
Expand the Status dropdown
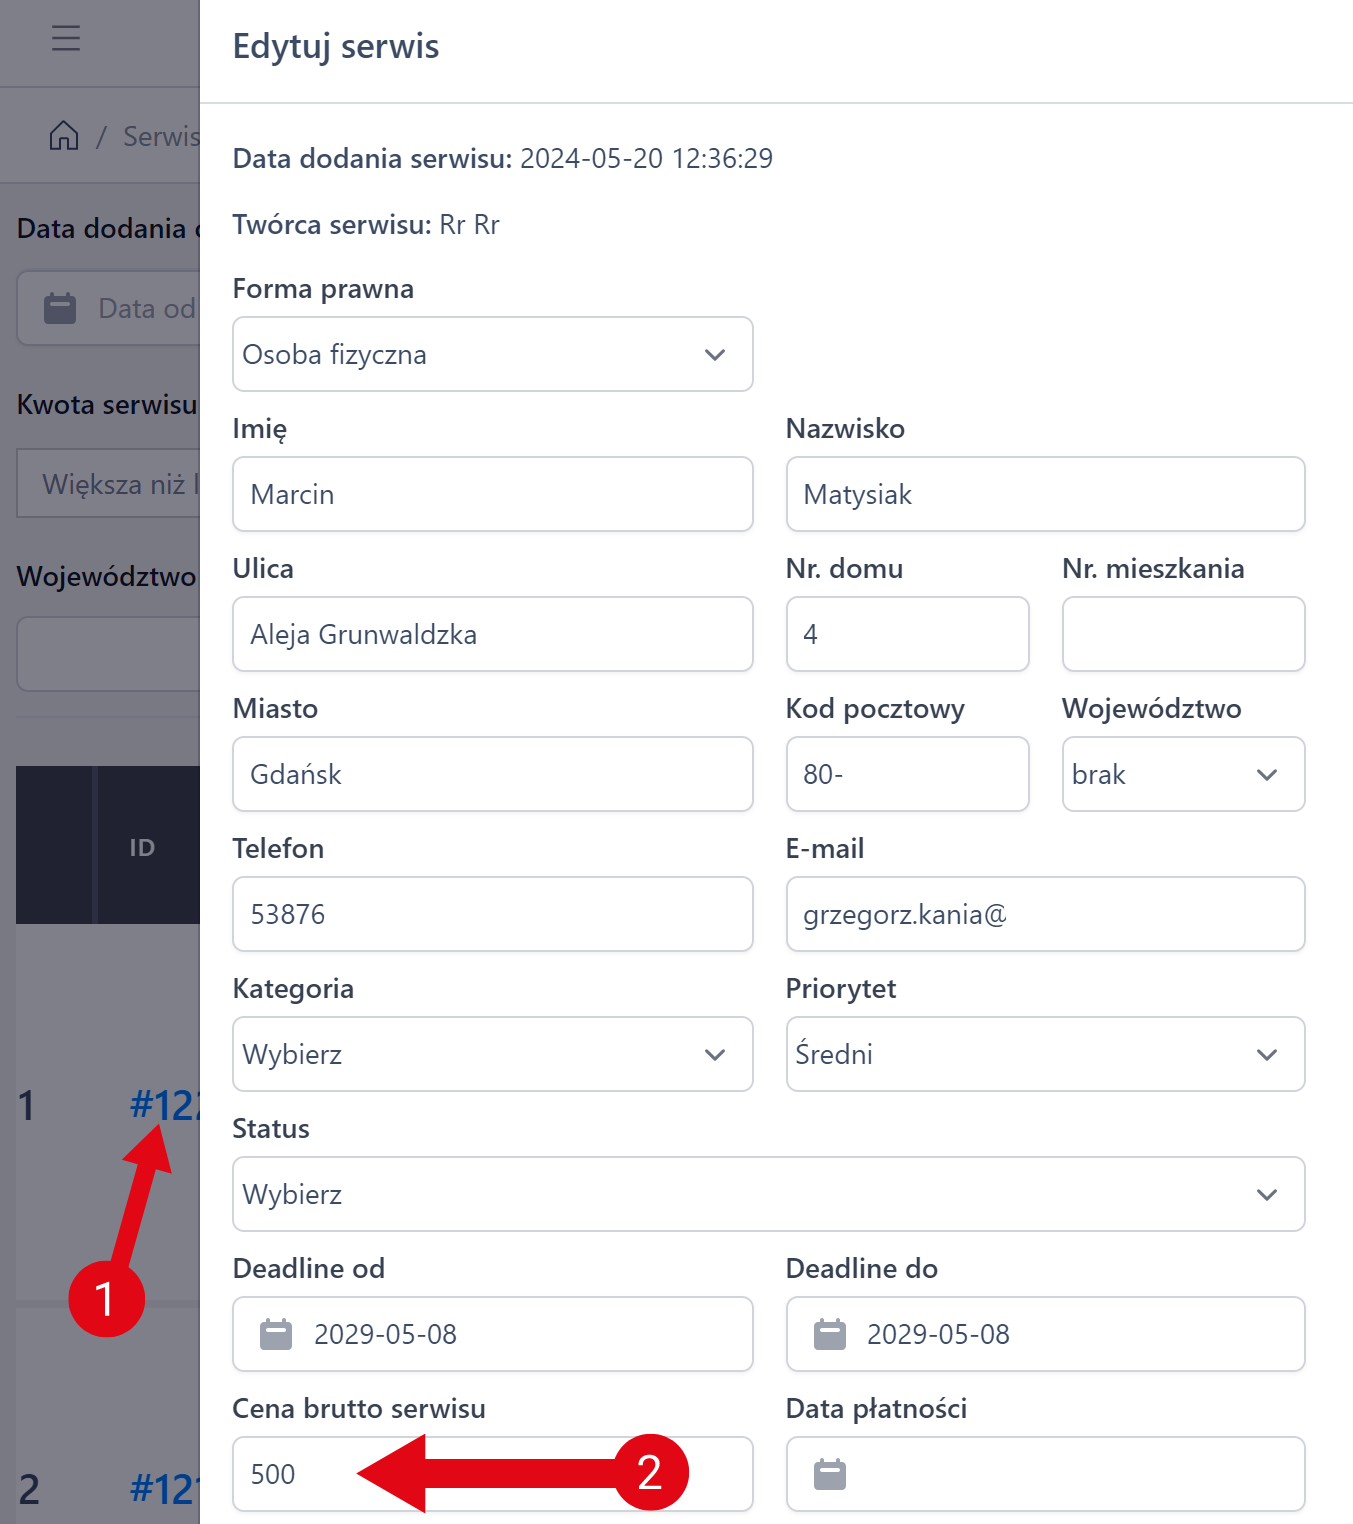pos(768,1194)
